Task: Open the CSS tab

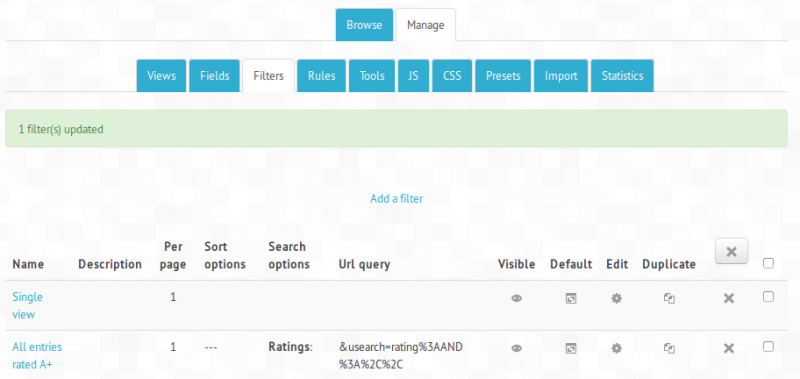Action: (452, 76)
